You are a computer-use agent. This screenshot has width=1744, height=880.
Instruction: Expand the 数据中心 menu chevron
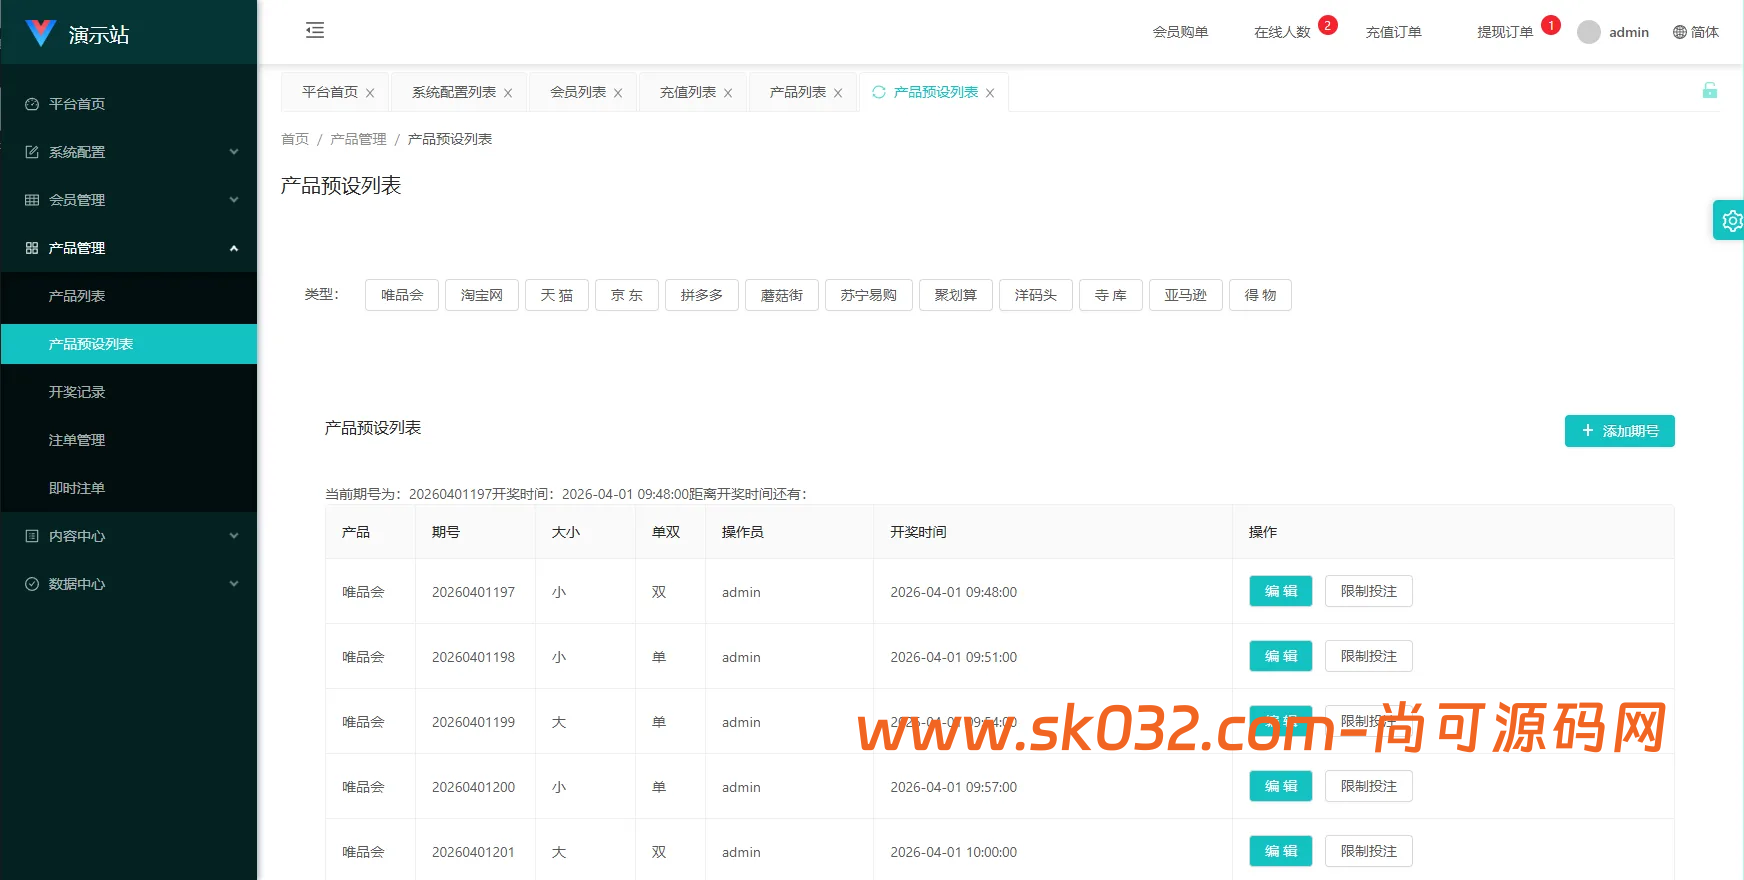tap(234, 584)
